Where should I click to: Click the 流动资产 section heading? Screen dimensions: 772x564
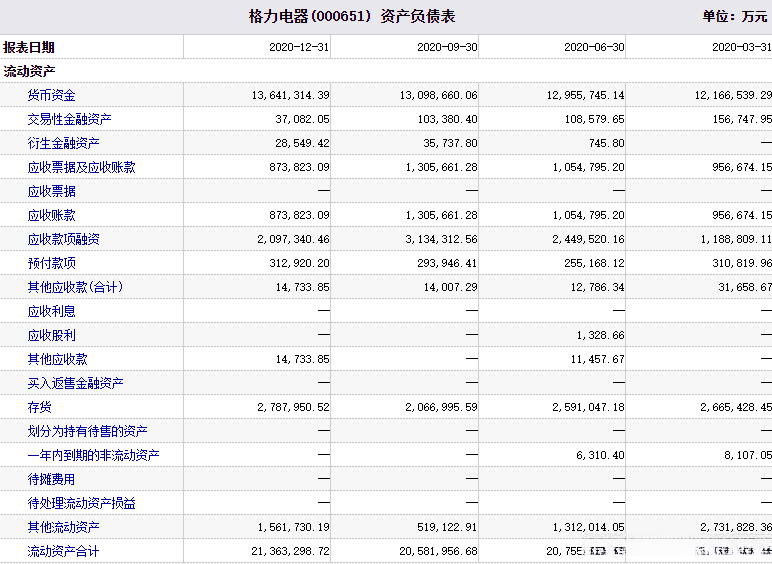pos(29,71)
